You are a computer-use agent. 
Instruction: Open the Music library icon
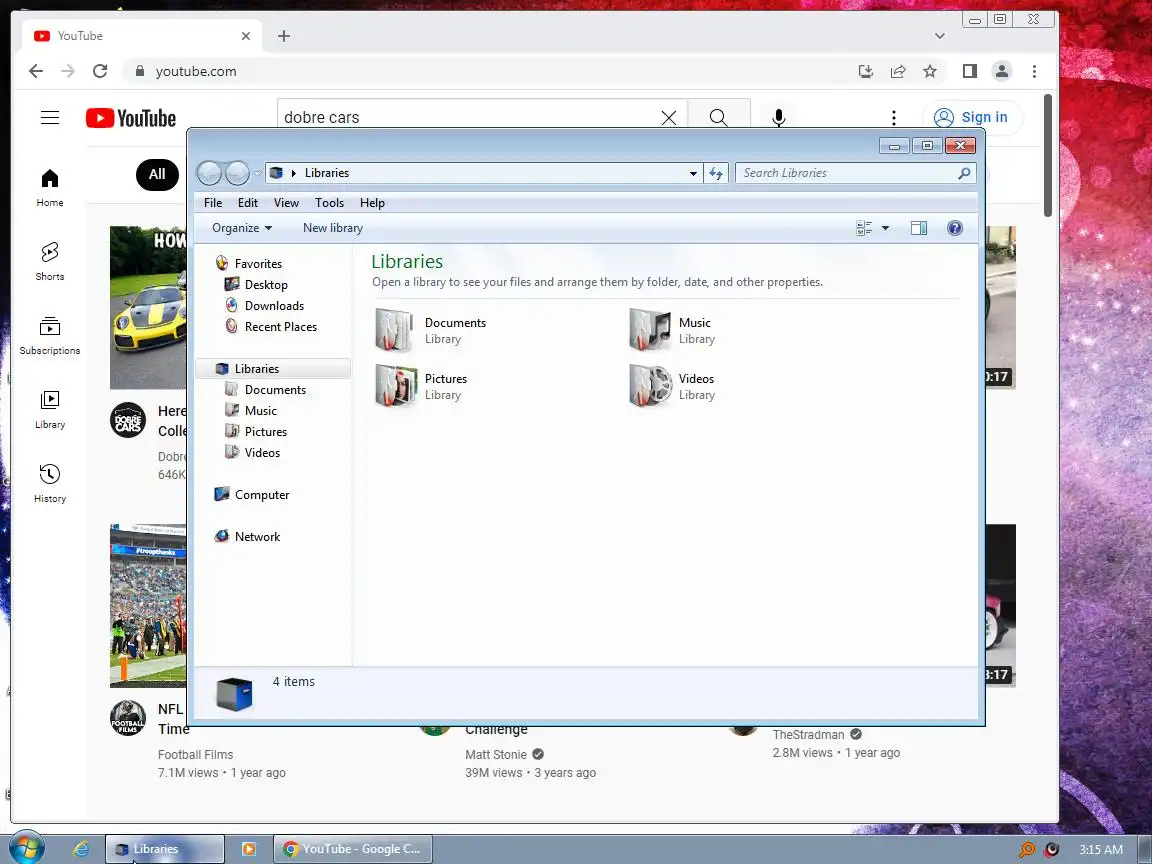[x=650, y=330]
